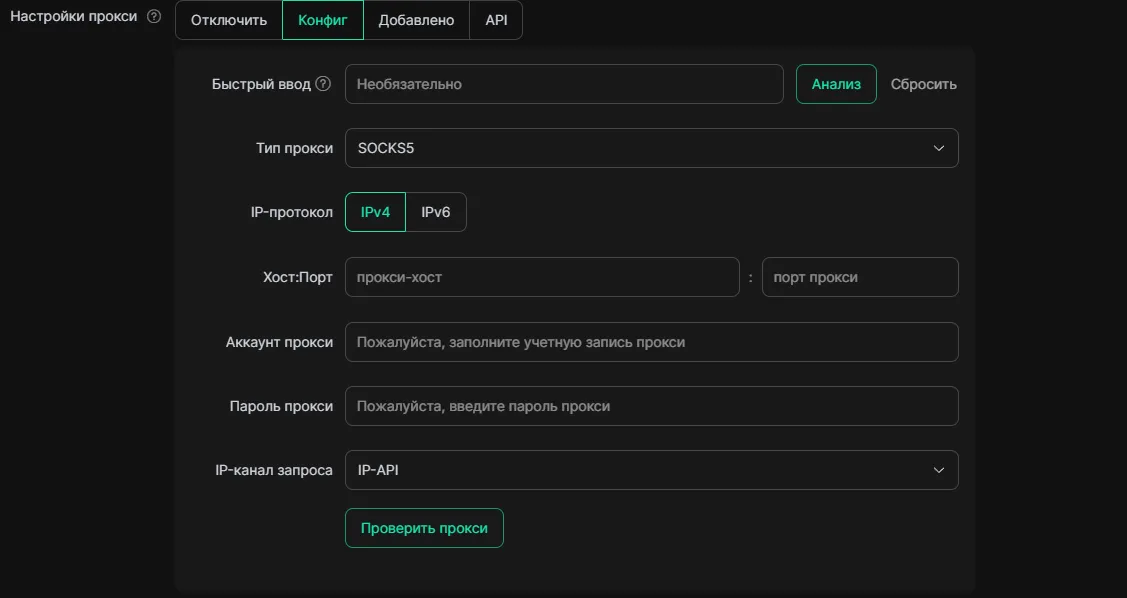The image size is (1127, 598).
Task: Click the chevron arrow in IP-канал запроса field
Action: tap(938, 470)
